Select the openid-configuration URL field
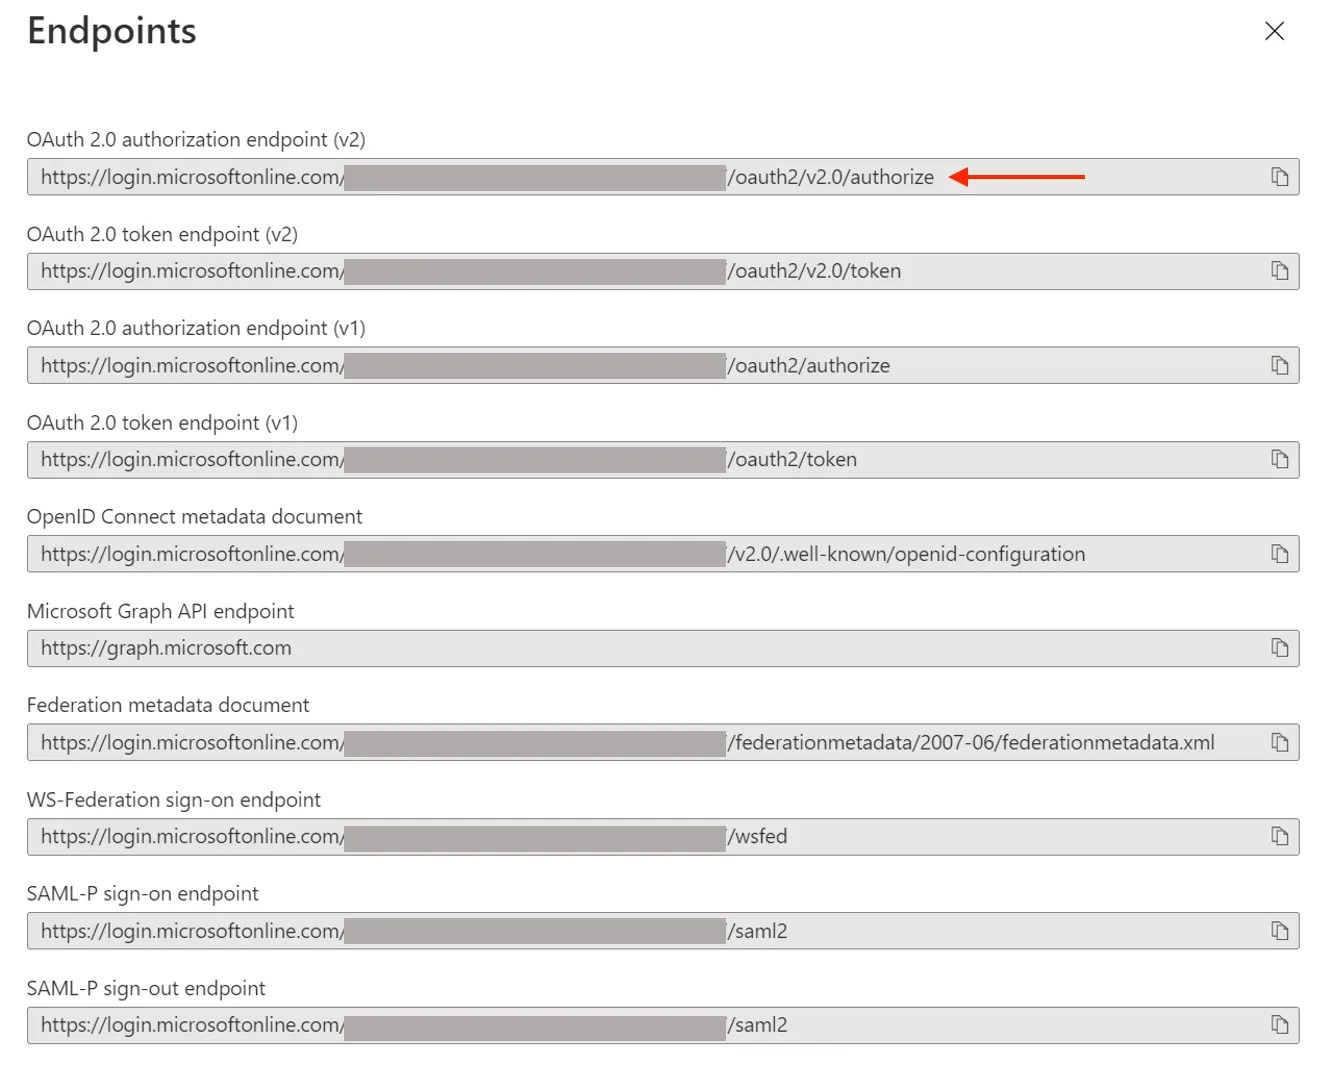Viewport: 1331px width, 1089px height. [663, 554]
